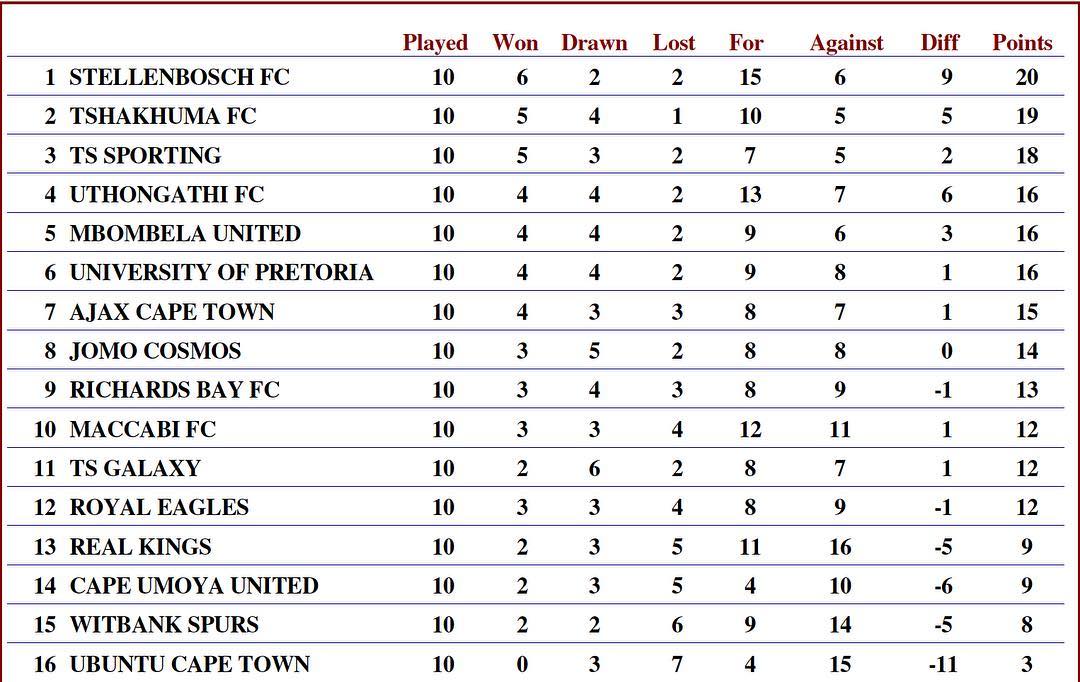
Task: Click the Lost column header
Action: (x=674, y=43)
